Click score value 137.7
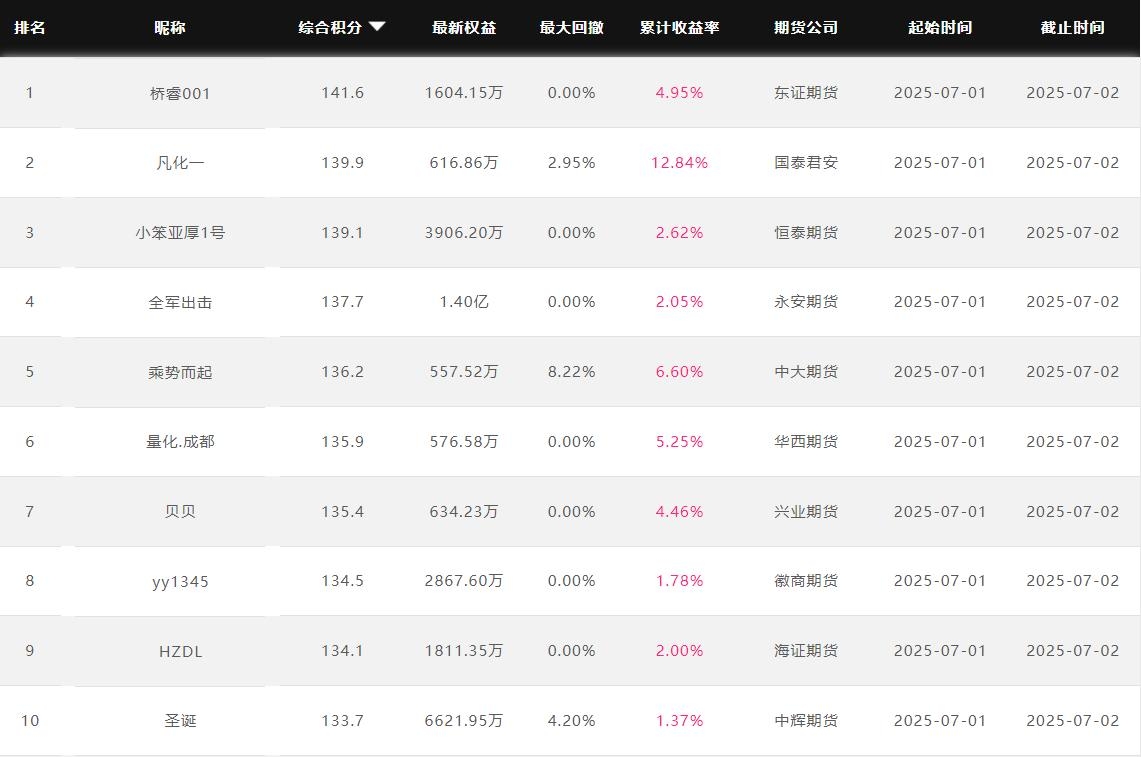Image resolution: width=1141 pixels, height=757 pixels. (342, 302)
